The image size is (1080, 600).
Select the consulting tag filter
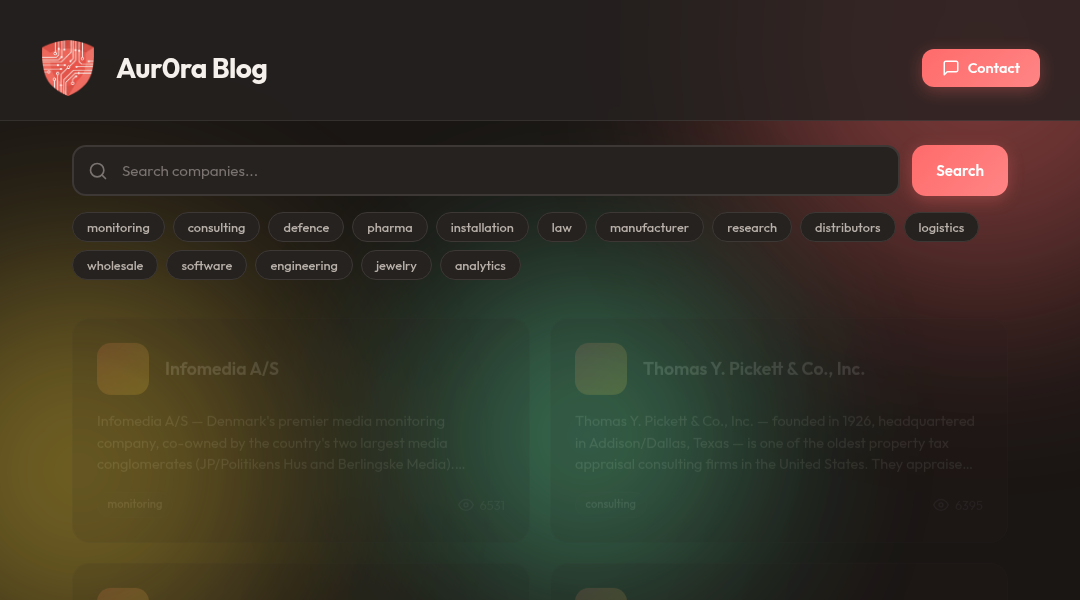pos(216,227)
